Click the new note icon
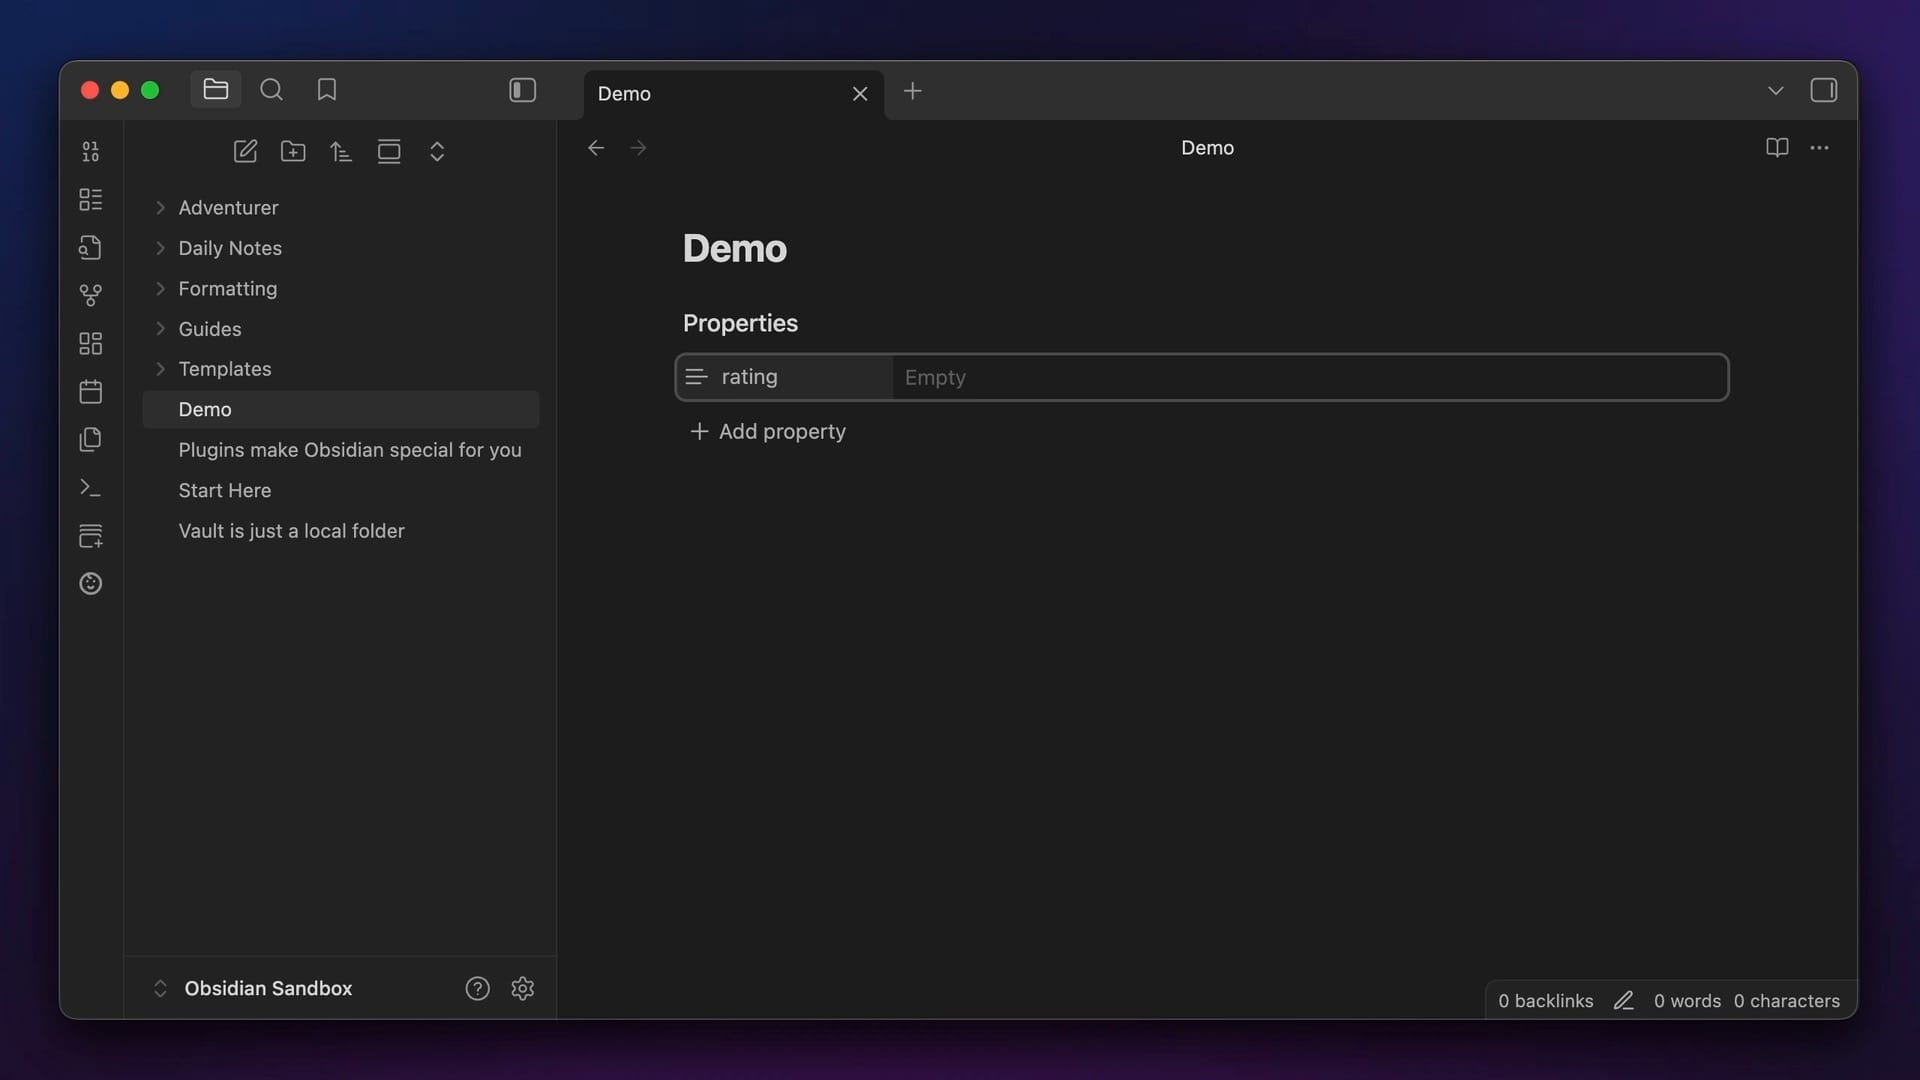Screen dimensions: 1920x1080 tap(245, 151)
